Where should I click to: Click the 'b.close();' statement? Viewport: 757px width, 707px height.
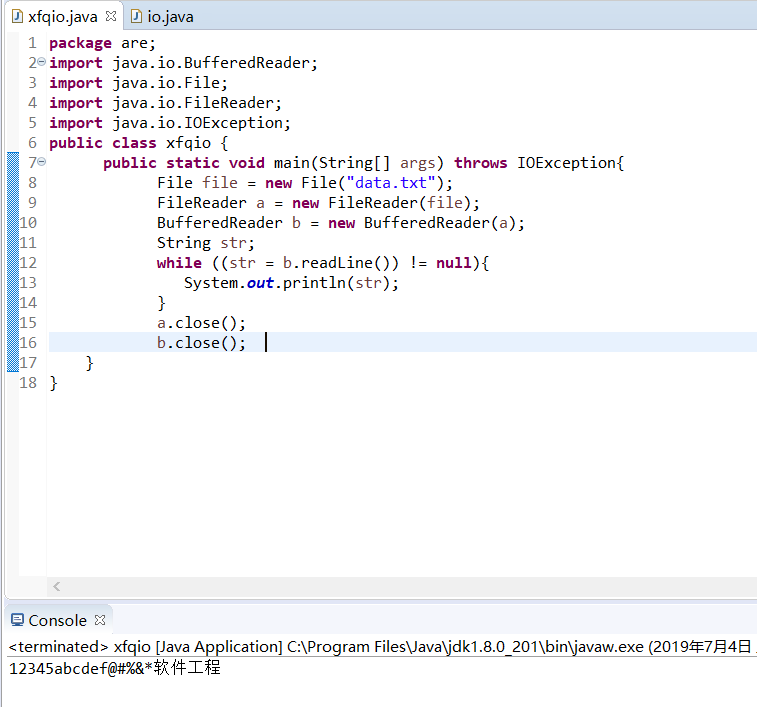point(201,343)
